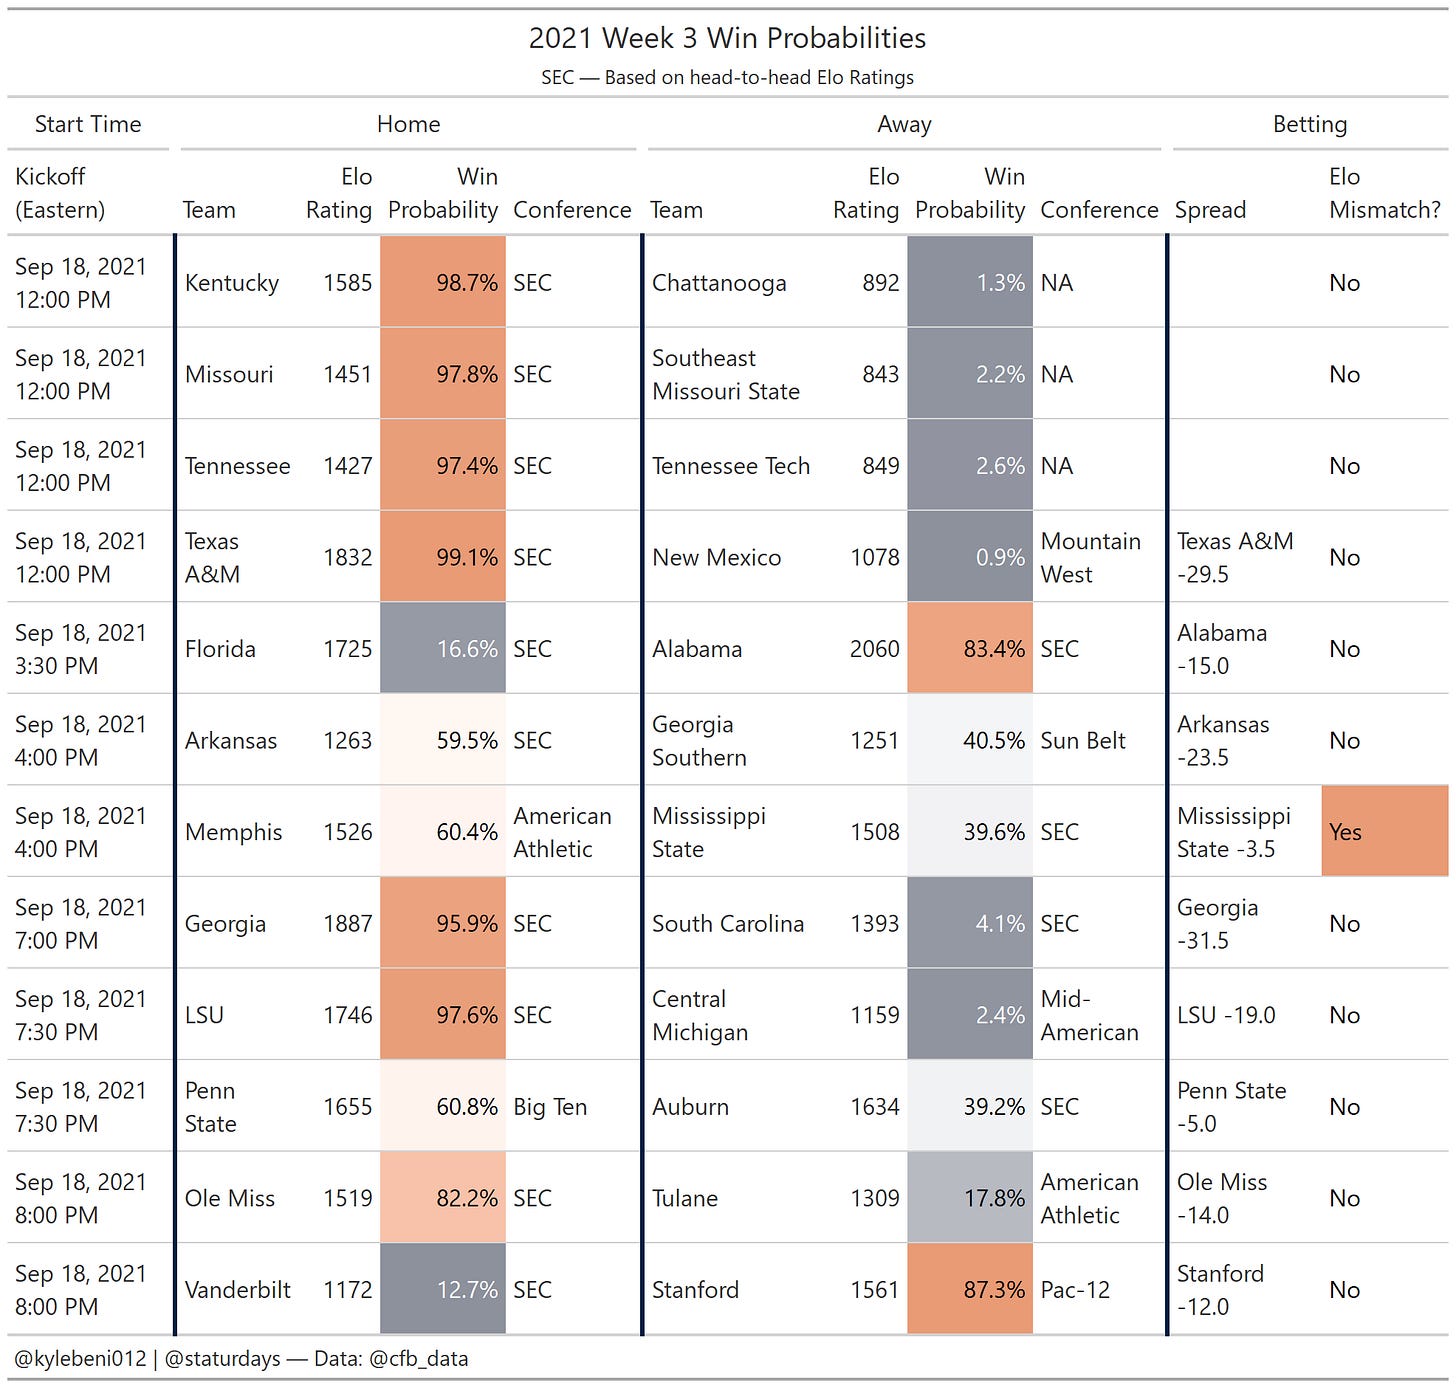This screenshot has width=1456, height=1388.
Task: Click Alabama's 83.4% win probability cell
Action: pos(970,649)
